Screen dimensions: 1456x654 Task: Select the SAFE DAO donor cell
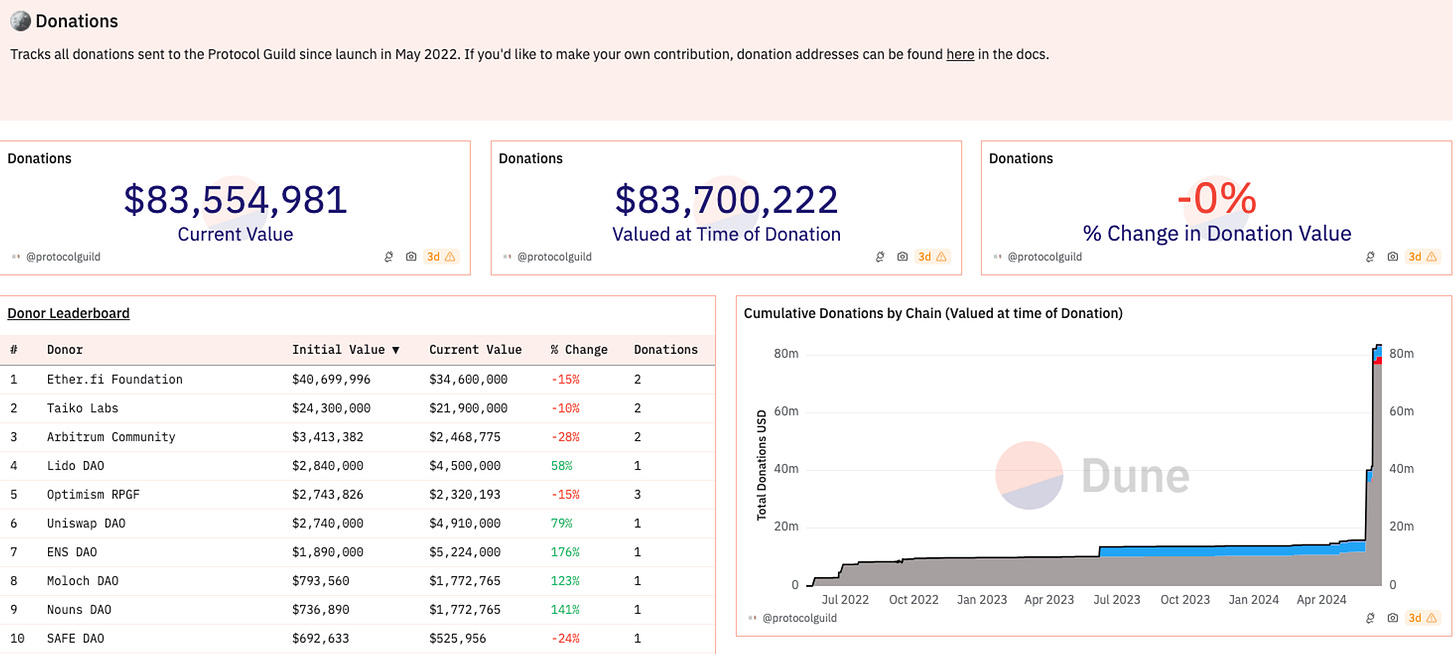coord(75,638)
